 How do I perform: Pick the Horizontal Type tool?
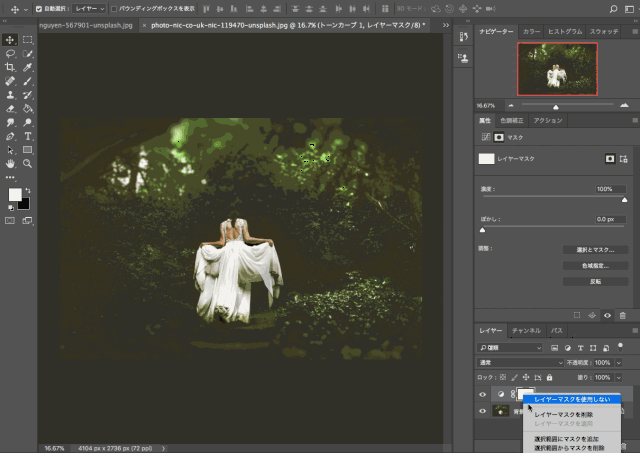tap(27, 136)
